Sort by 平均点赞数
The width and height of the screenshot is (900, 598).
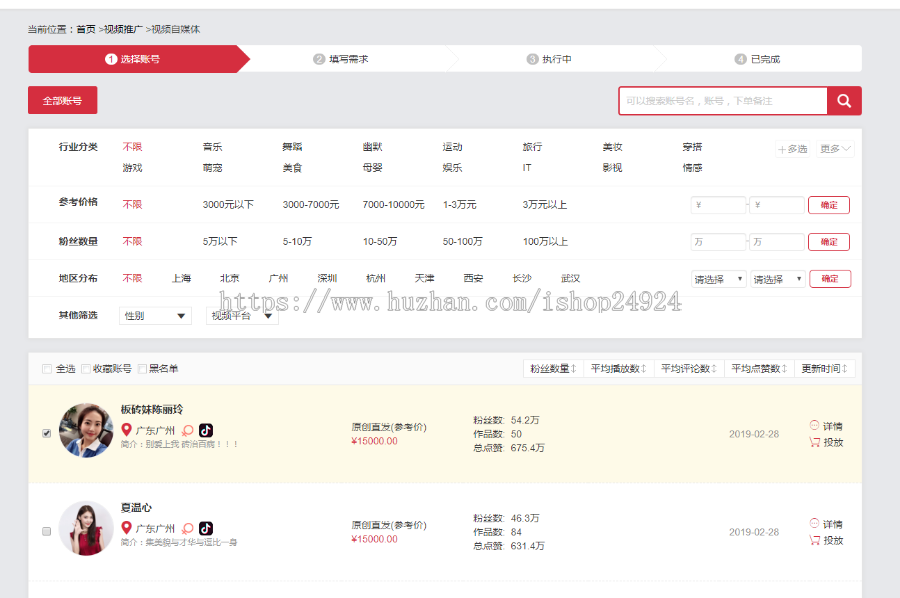759,368
